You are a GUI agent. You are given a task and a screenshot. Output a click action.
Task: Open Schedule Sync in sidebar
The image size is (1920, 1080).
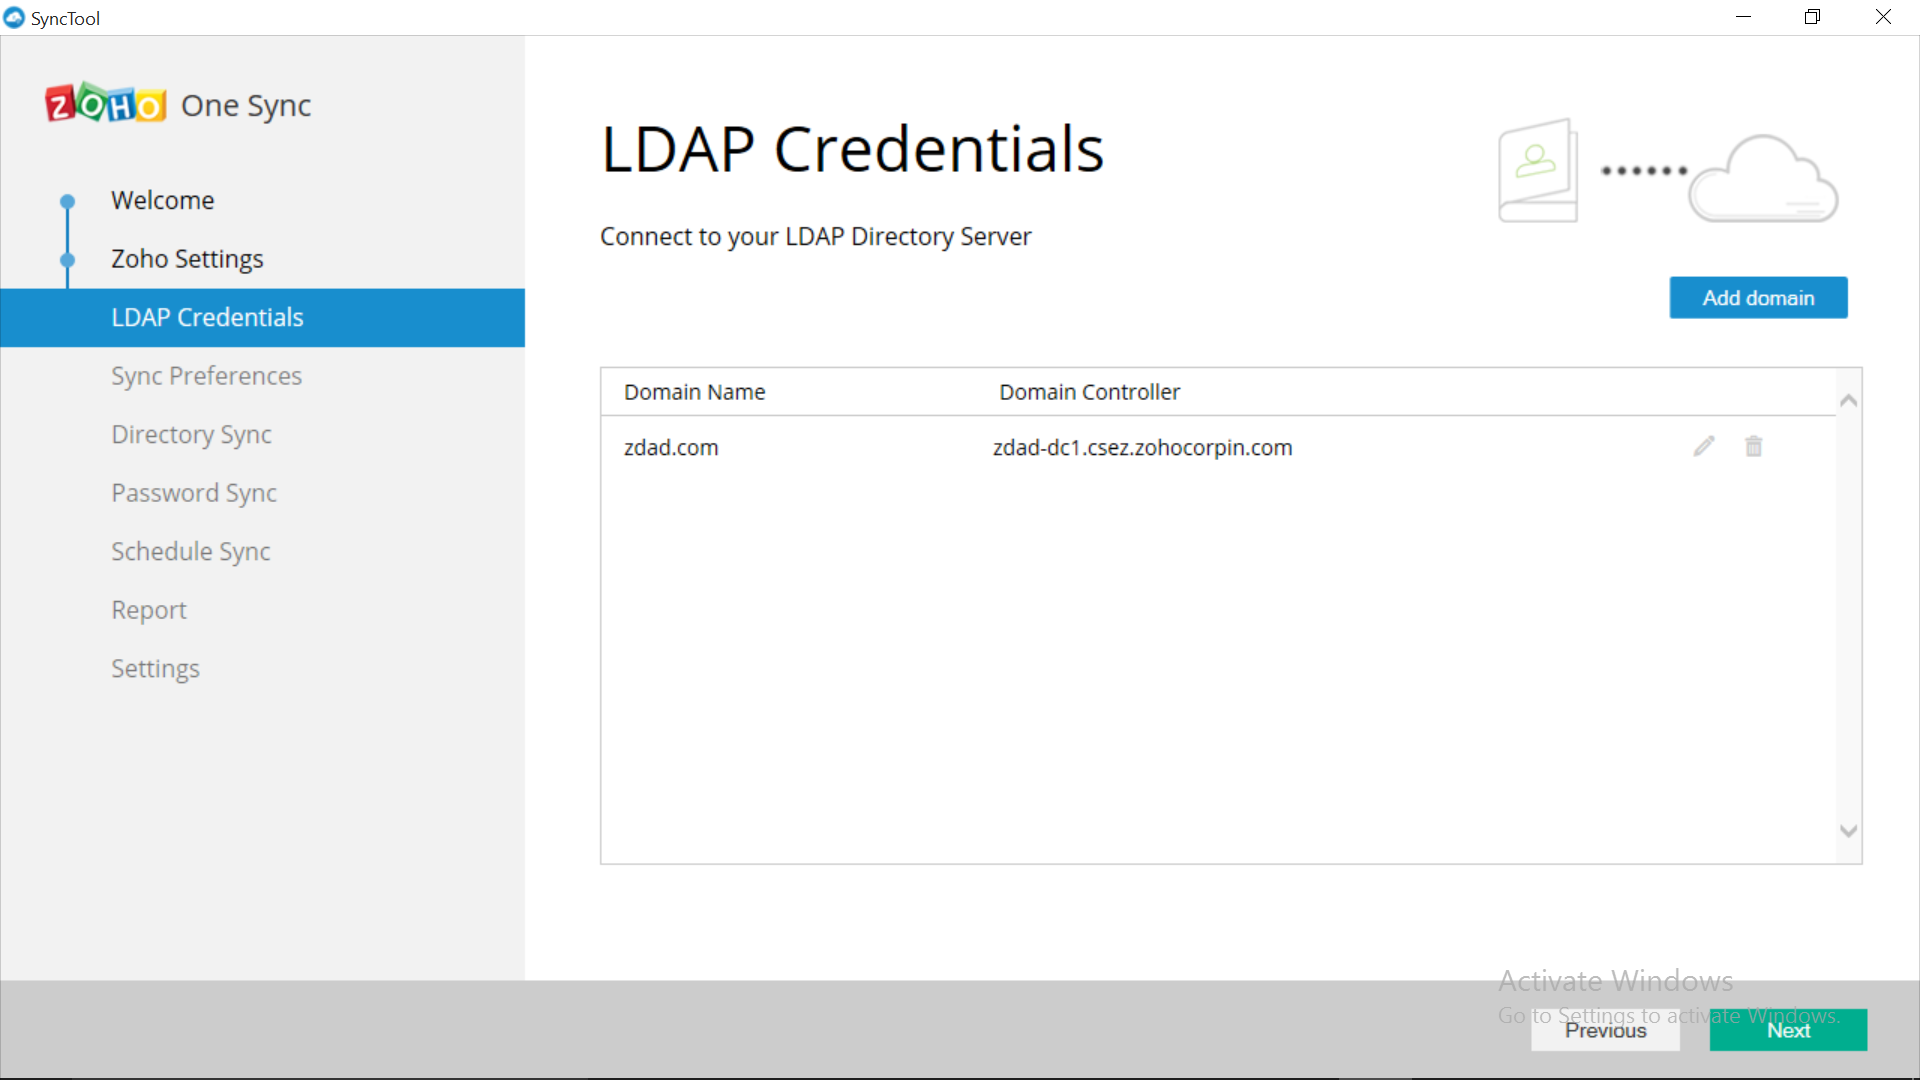(x=190, y=552)
